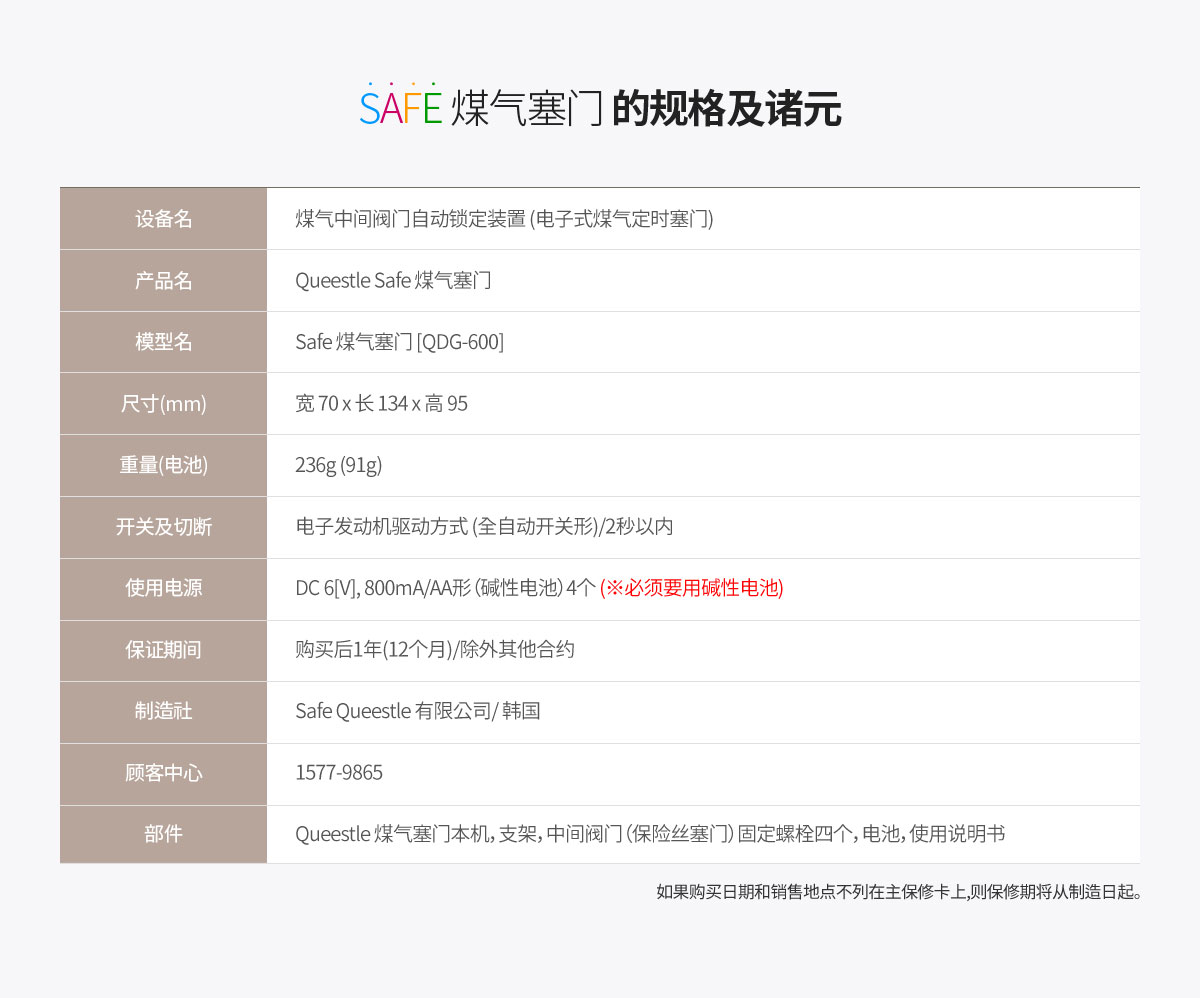Select customer center number 1577-9865

339,773
